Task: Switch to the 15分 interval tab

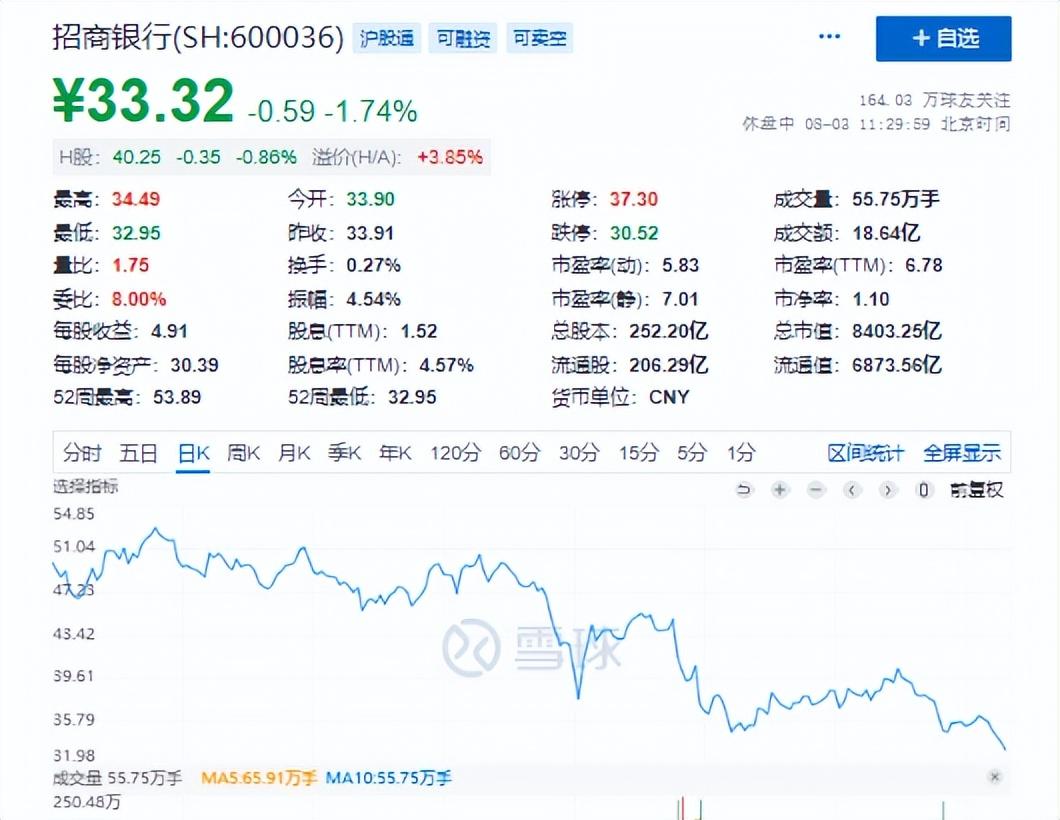Action: click(x=639, y=452)
